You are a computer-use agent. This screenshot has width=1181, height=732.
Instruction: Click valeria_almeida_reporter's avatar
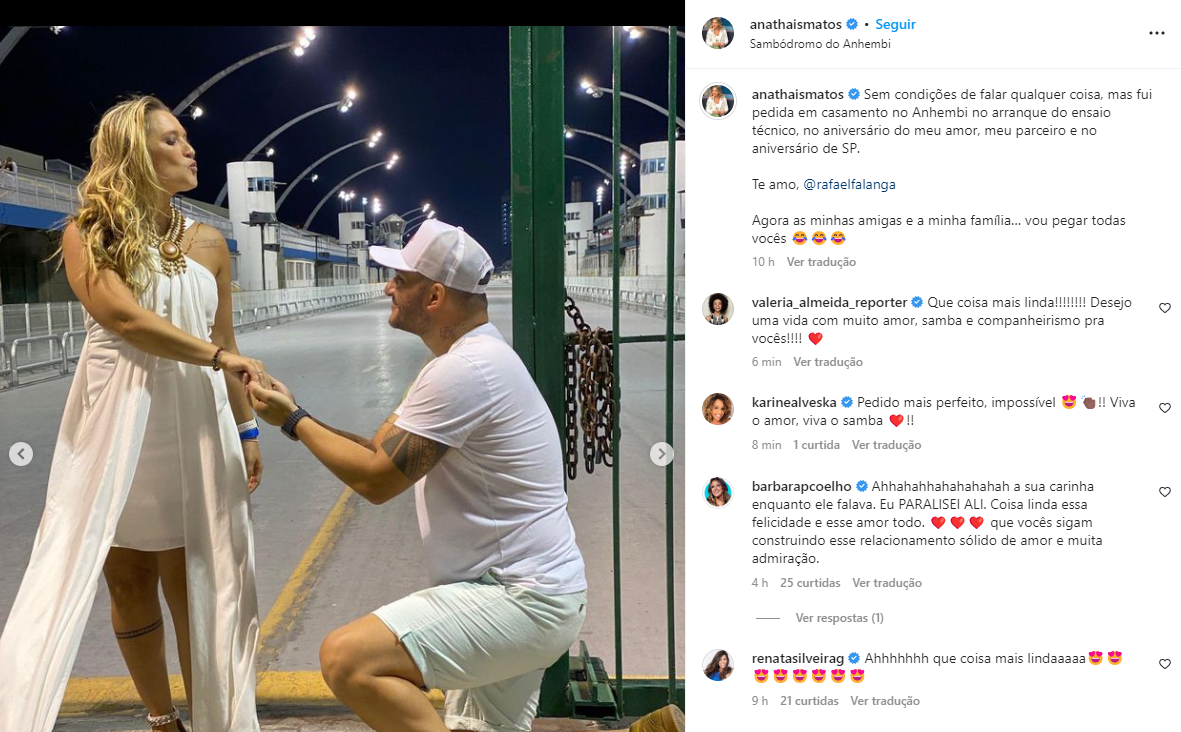pyautogui.click(x=717, y=309)
